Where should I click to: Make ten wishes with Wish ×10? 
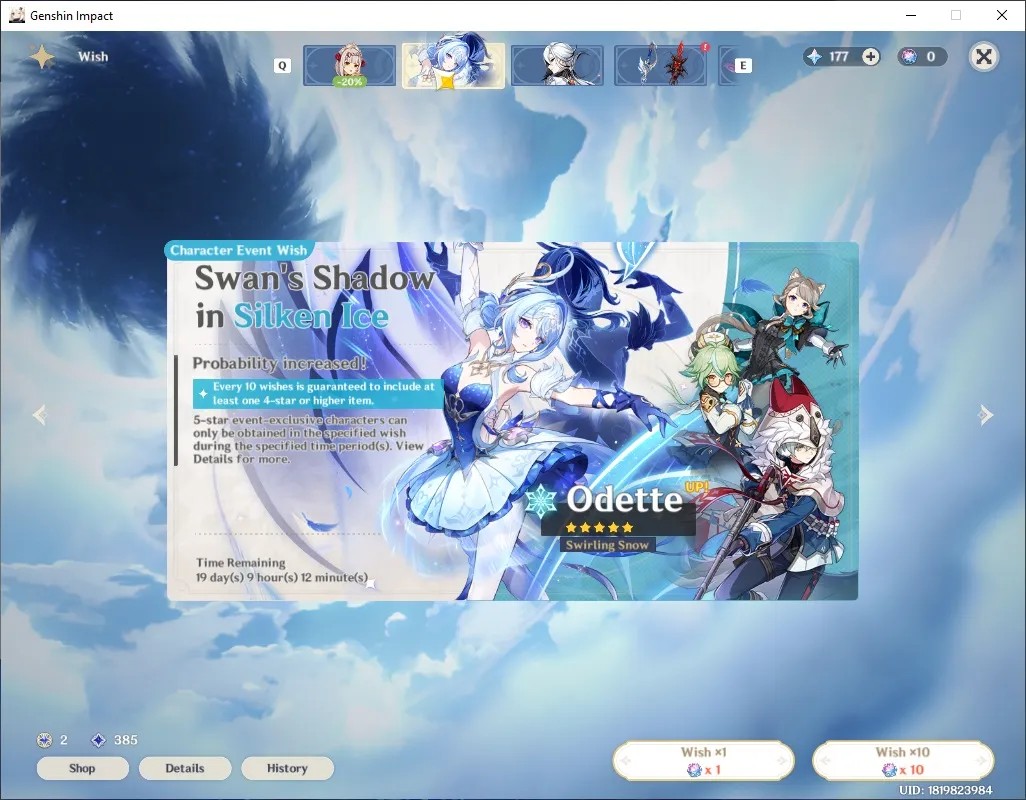903,761
